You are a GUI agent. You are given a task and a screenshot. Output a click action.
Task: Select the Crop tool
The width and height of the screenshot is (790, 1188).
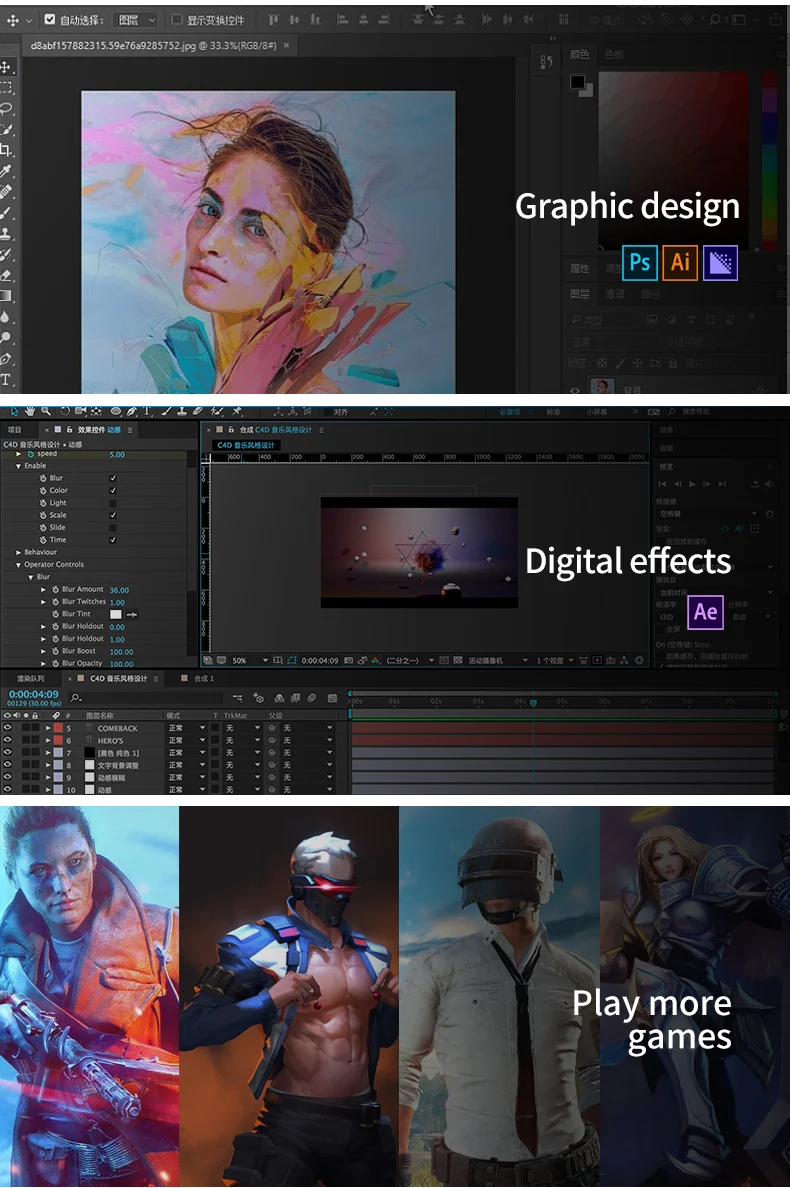[6, 150]
